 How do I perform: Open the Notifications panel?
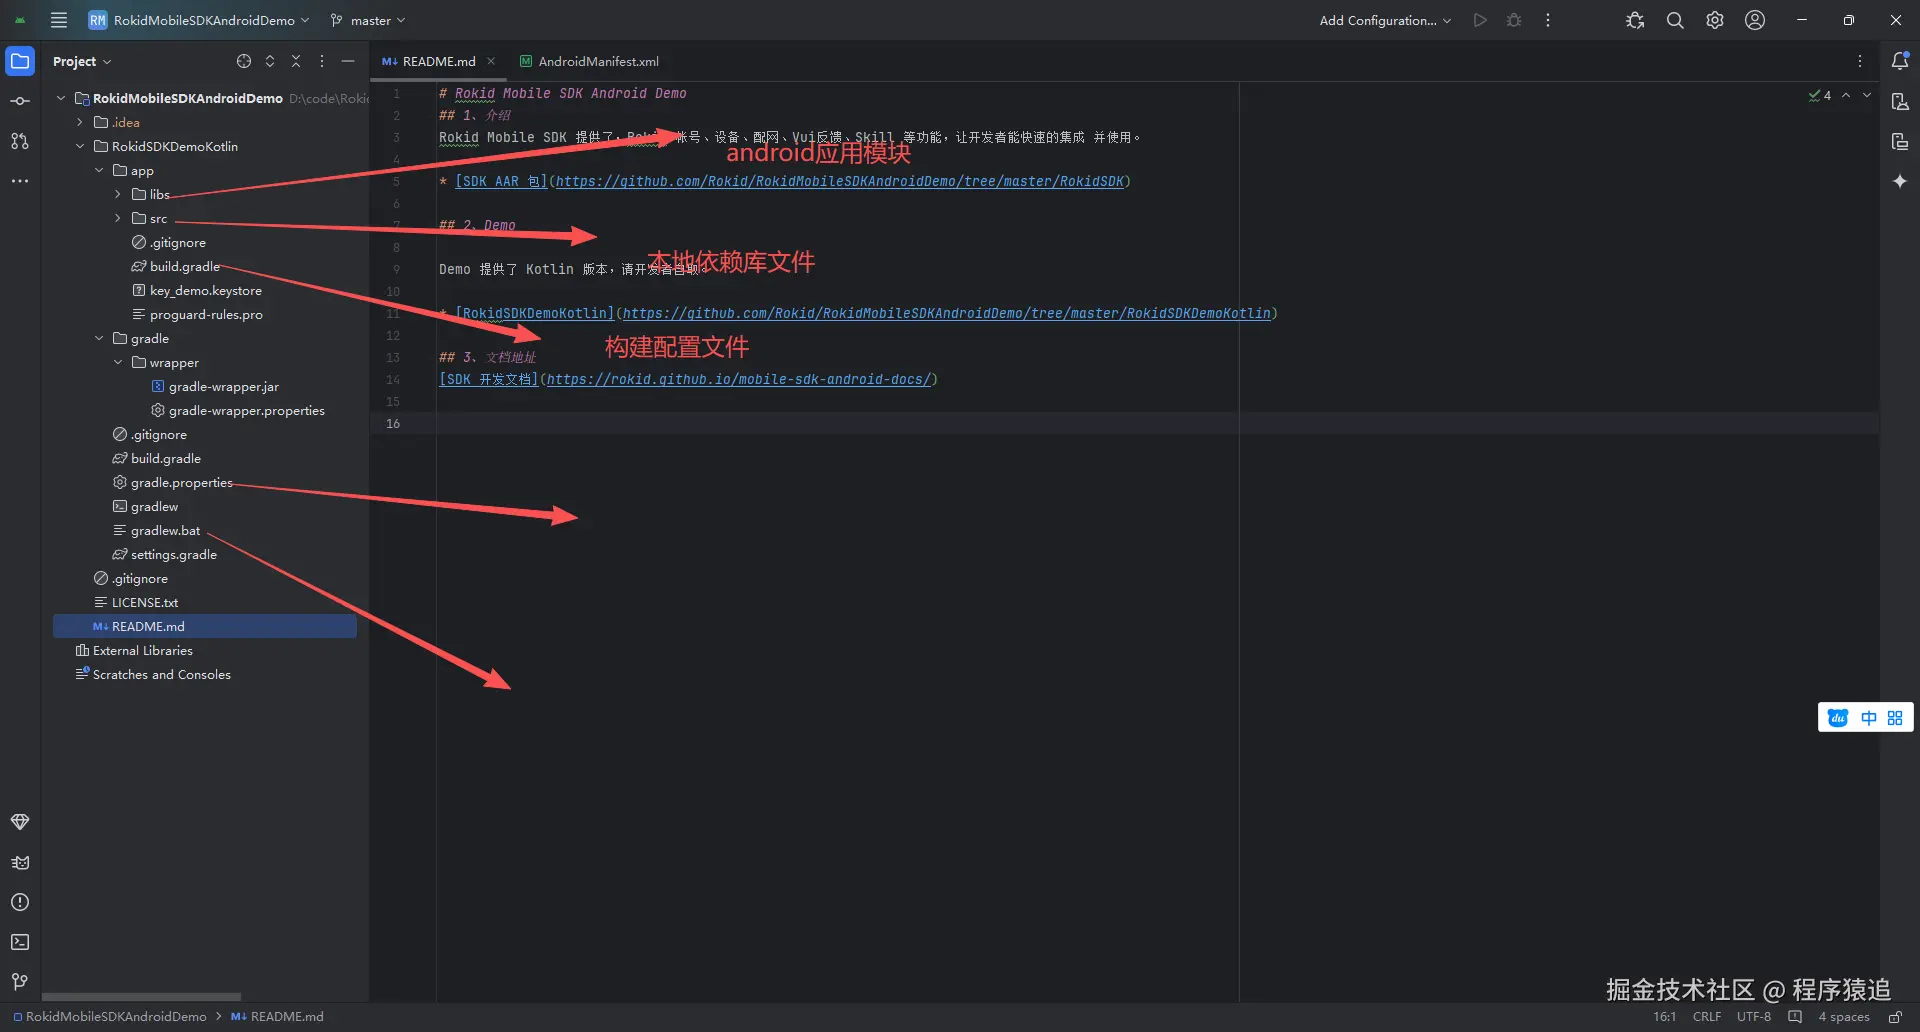(1900, 61)
